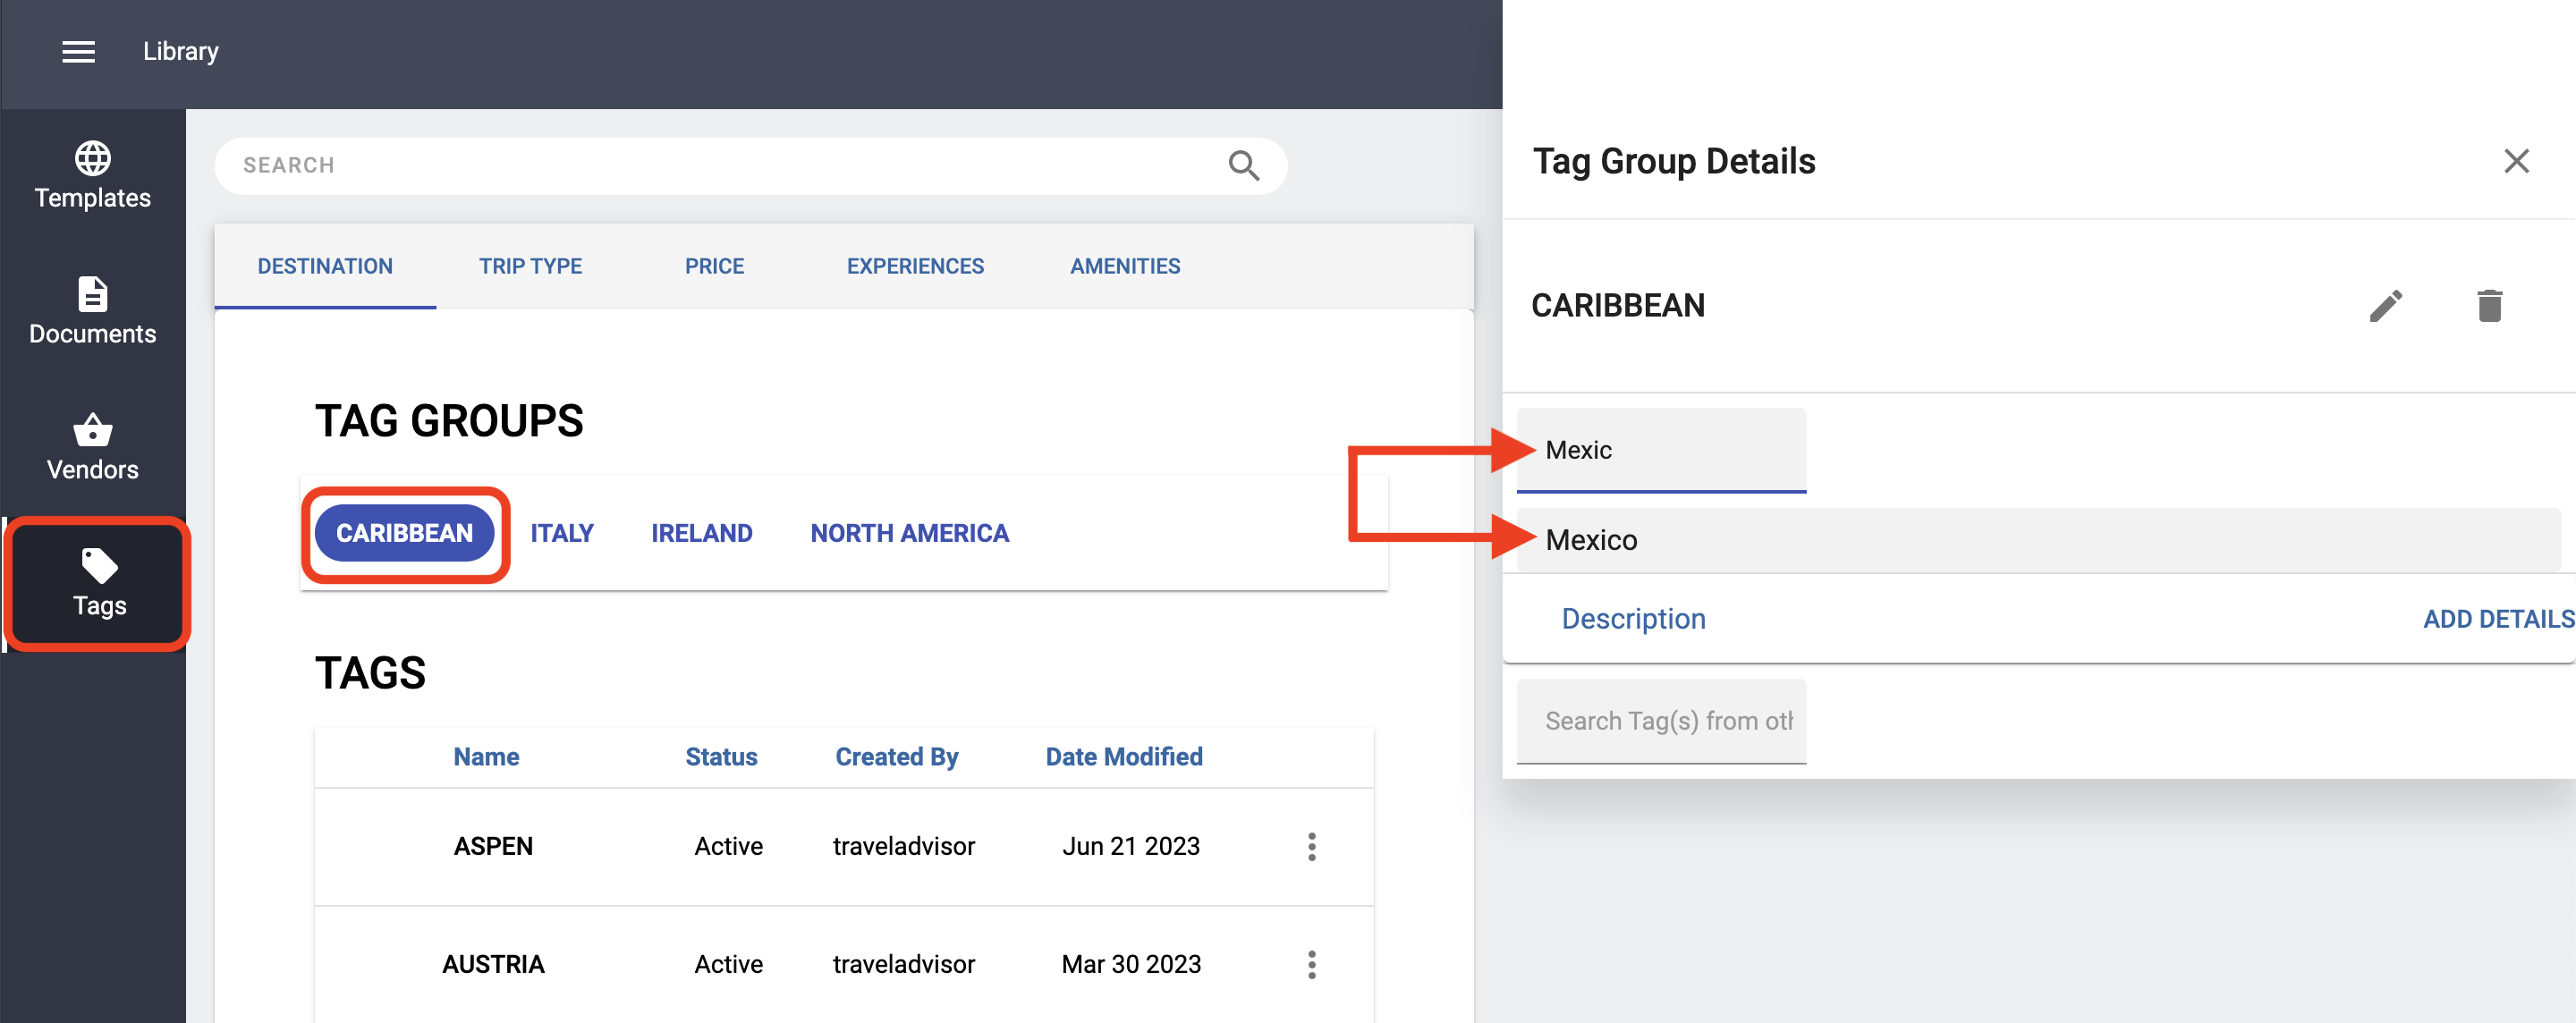This screenshot has width=2576, height=1023.
Task: Focus the main SEARCH field
Action: (x=750, y=165)
